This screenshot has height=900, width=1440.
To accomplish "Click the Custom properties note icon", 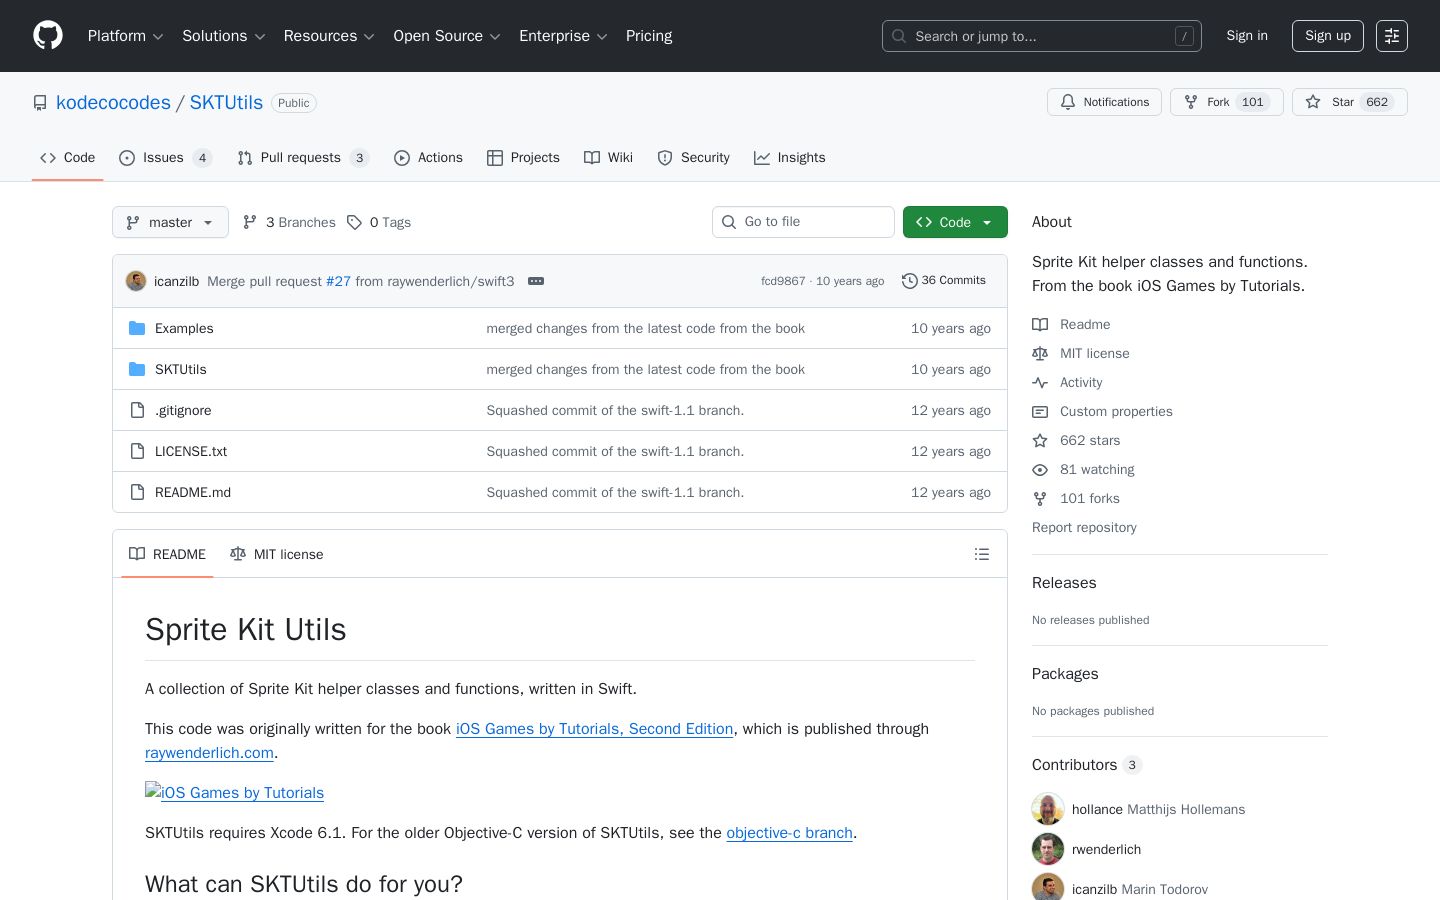I will [1040, 411].
